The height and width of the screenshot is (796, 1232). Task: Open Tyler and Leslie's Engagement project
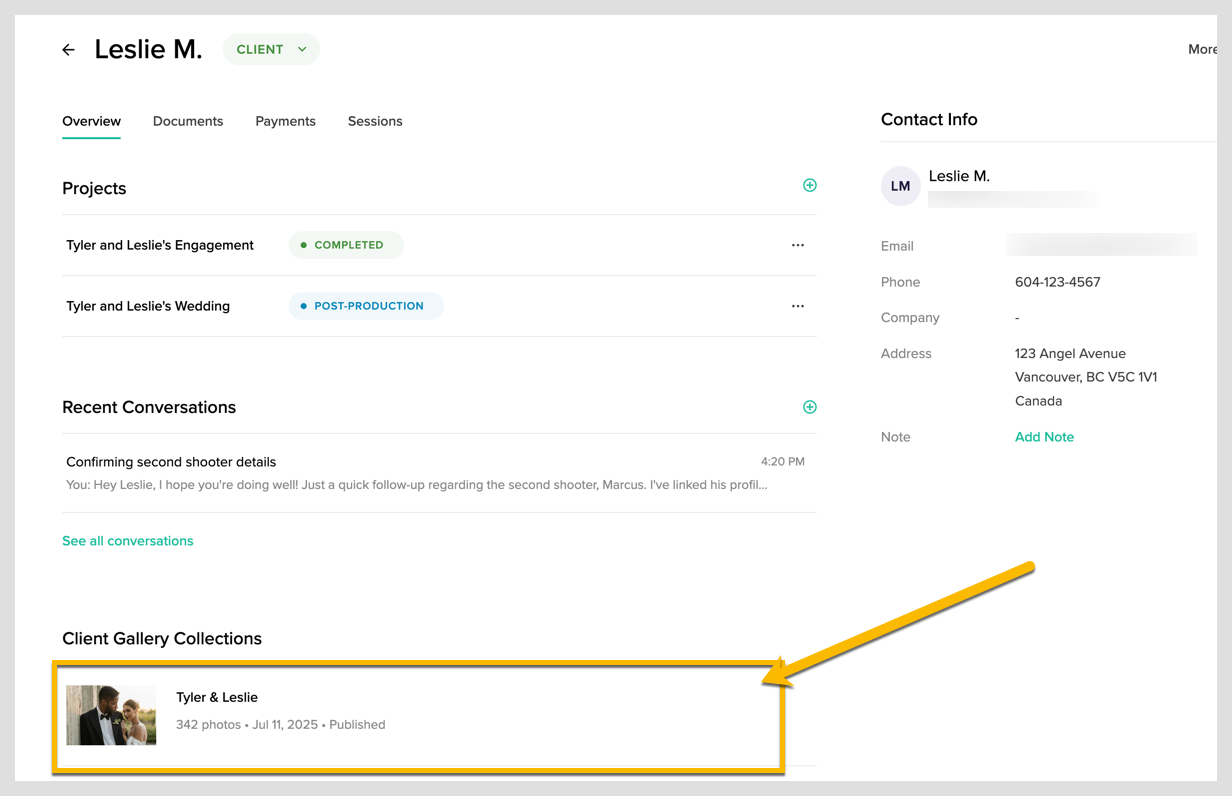coord(160,245)
